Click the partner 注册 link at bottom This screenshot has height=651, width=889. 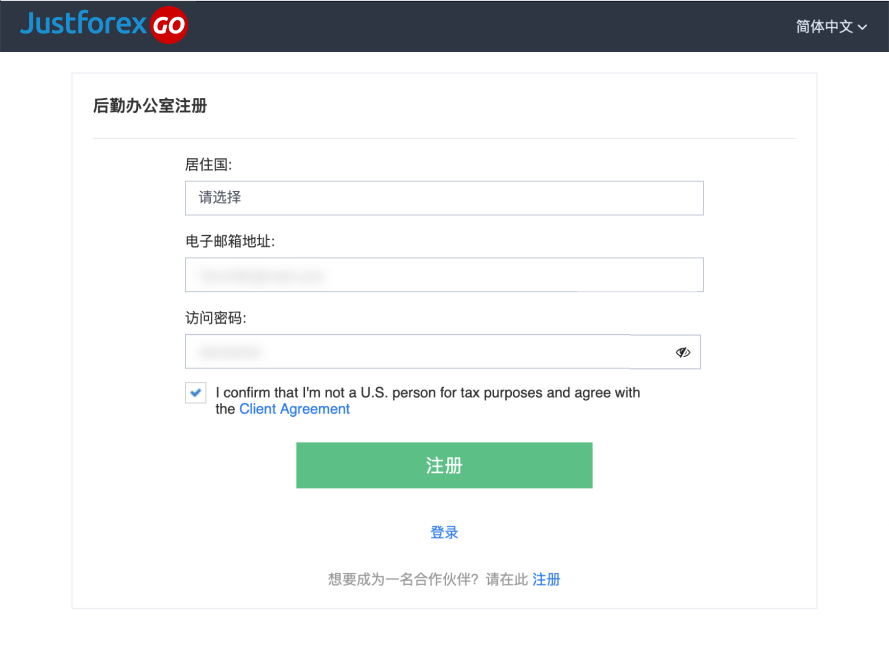546,580
